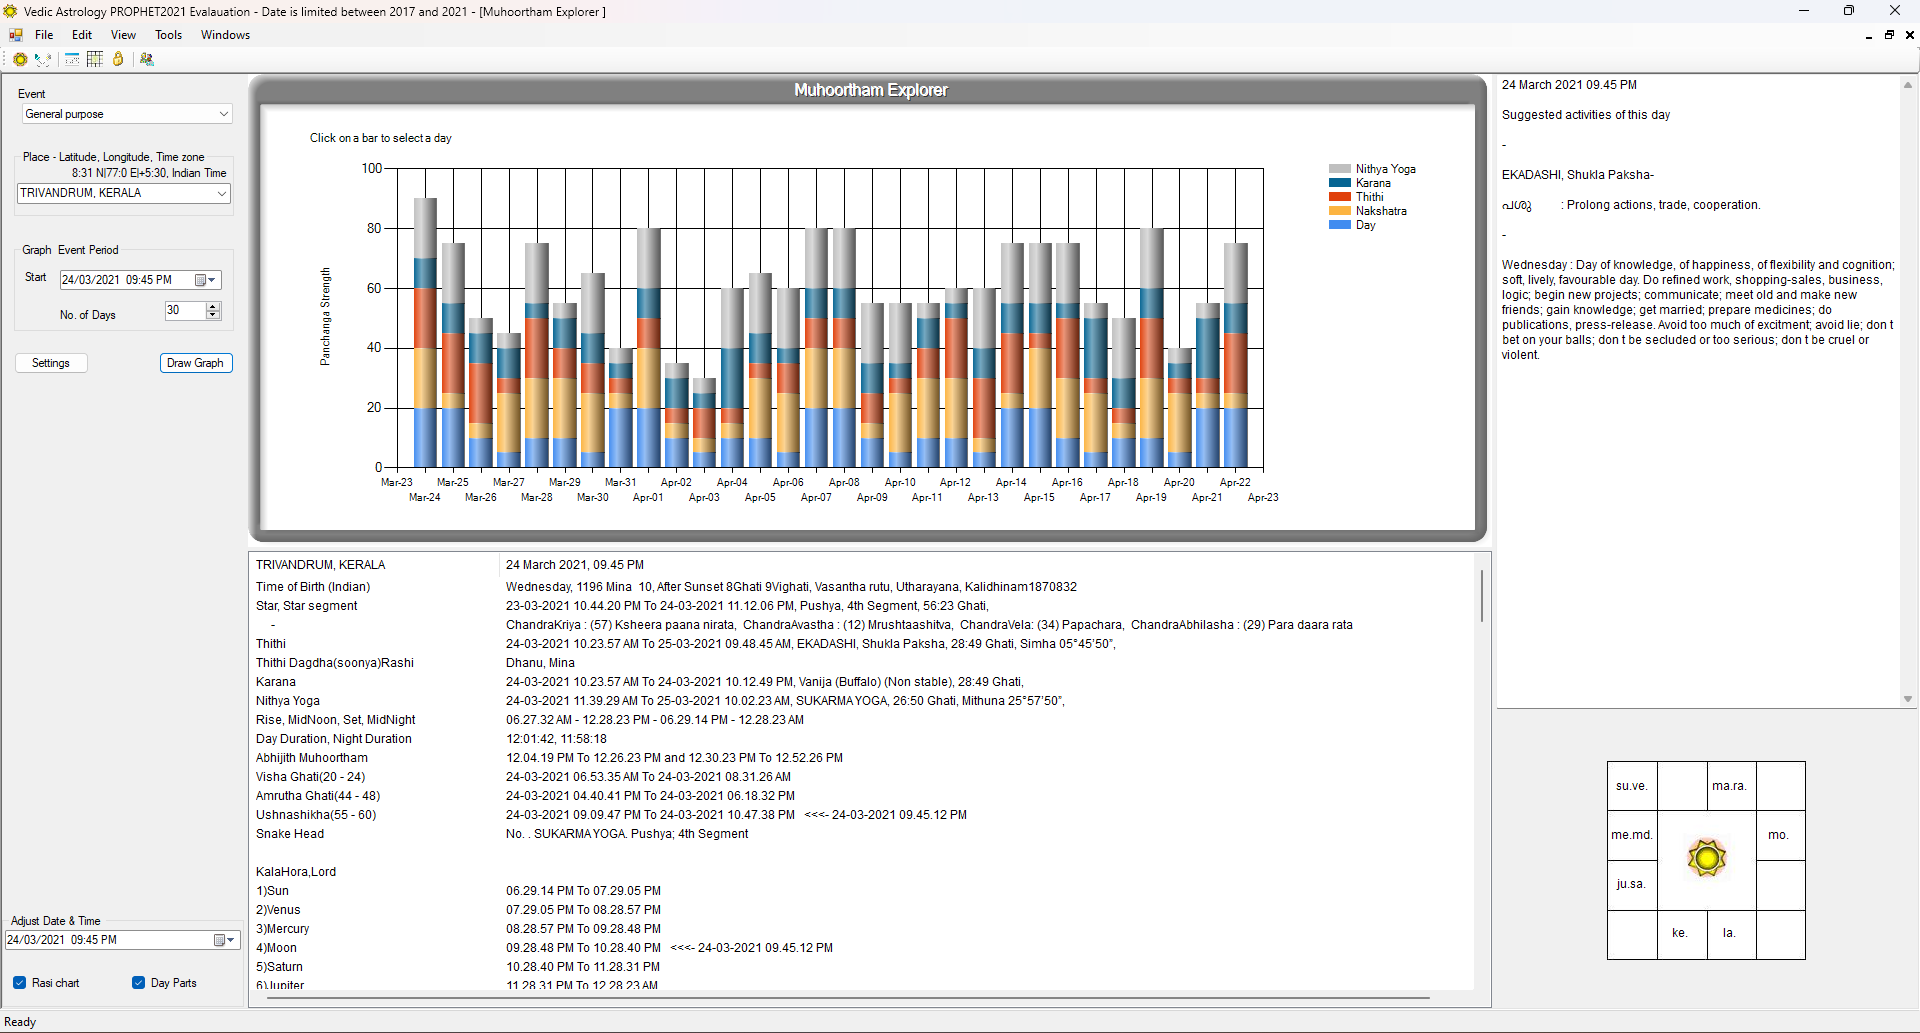Click the 'Abhijith Muhoortham' row label
The height and width of the screenshot is (1033, 1920).
click(x=312, y=758)
